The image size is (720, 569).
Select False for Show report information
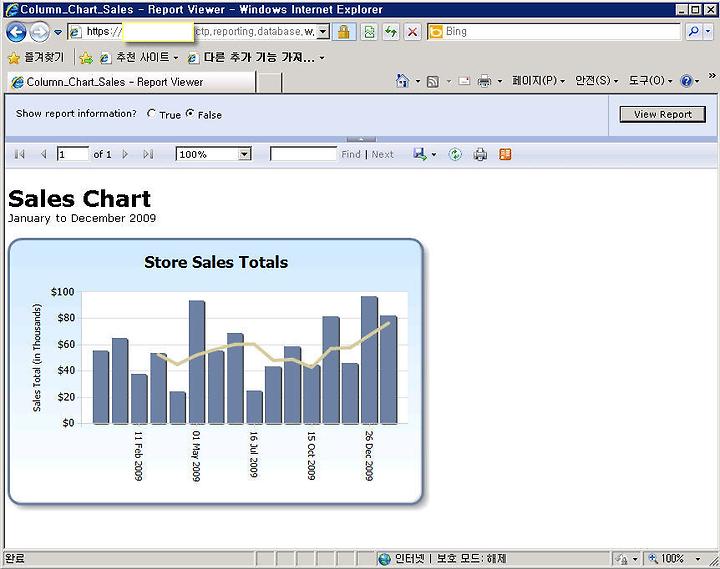tap(190, 113)
